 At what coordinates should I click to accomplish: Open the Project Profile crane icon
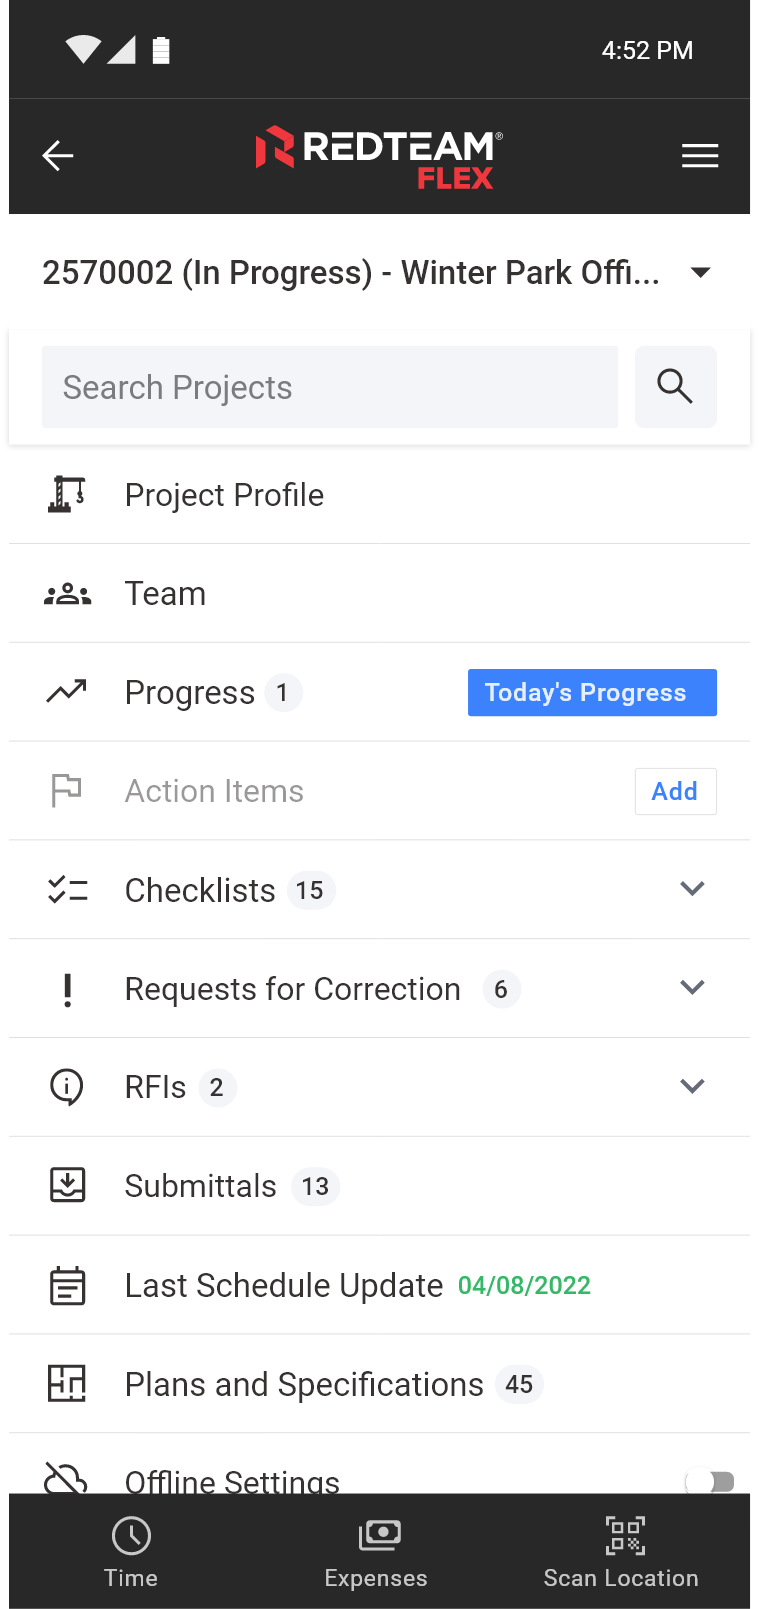coord(67,494)
